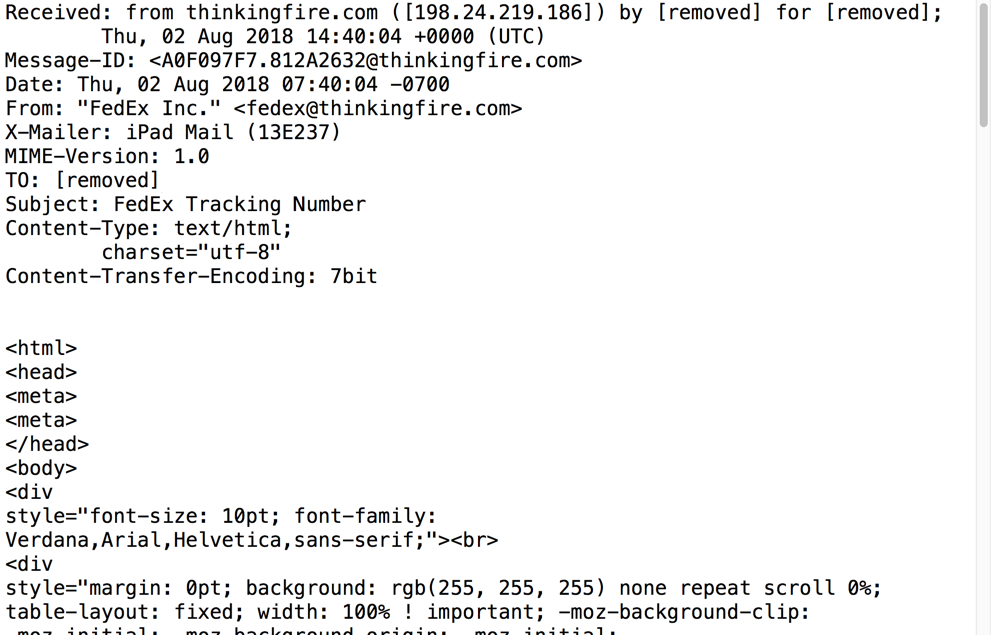
Task: Click the table-layout fixed style line
Action: [407, 612]
